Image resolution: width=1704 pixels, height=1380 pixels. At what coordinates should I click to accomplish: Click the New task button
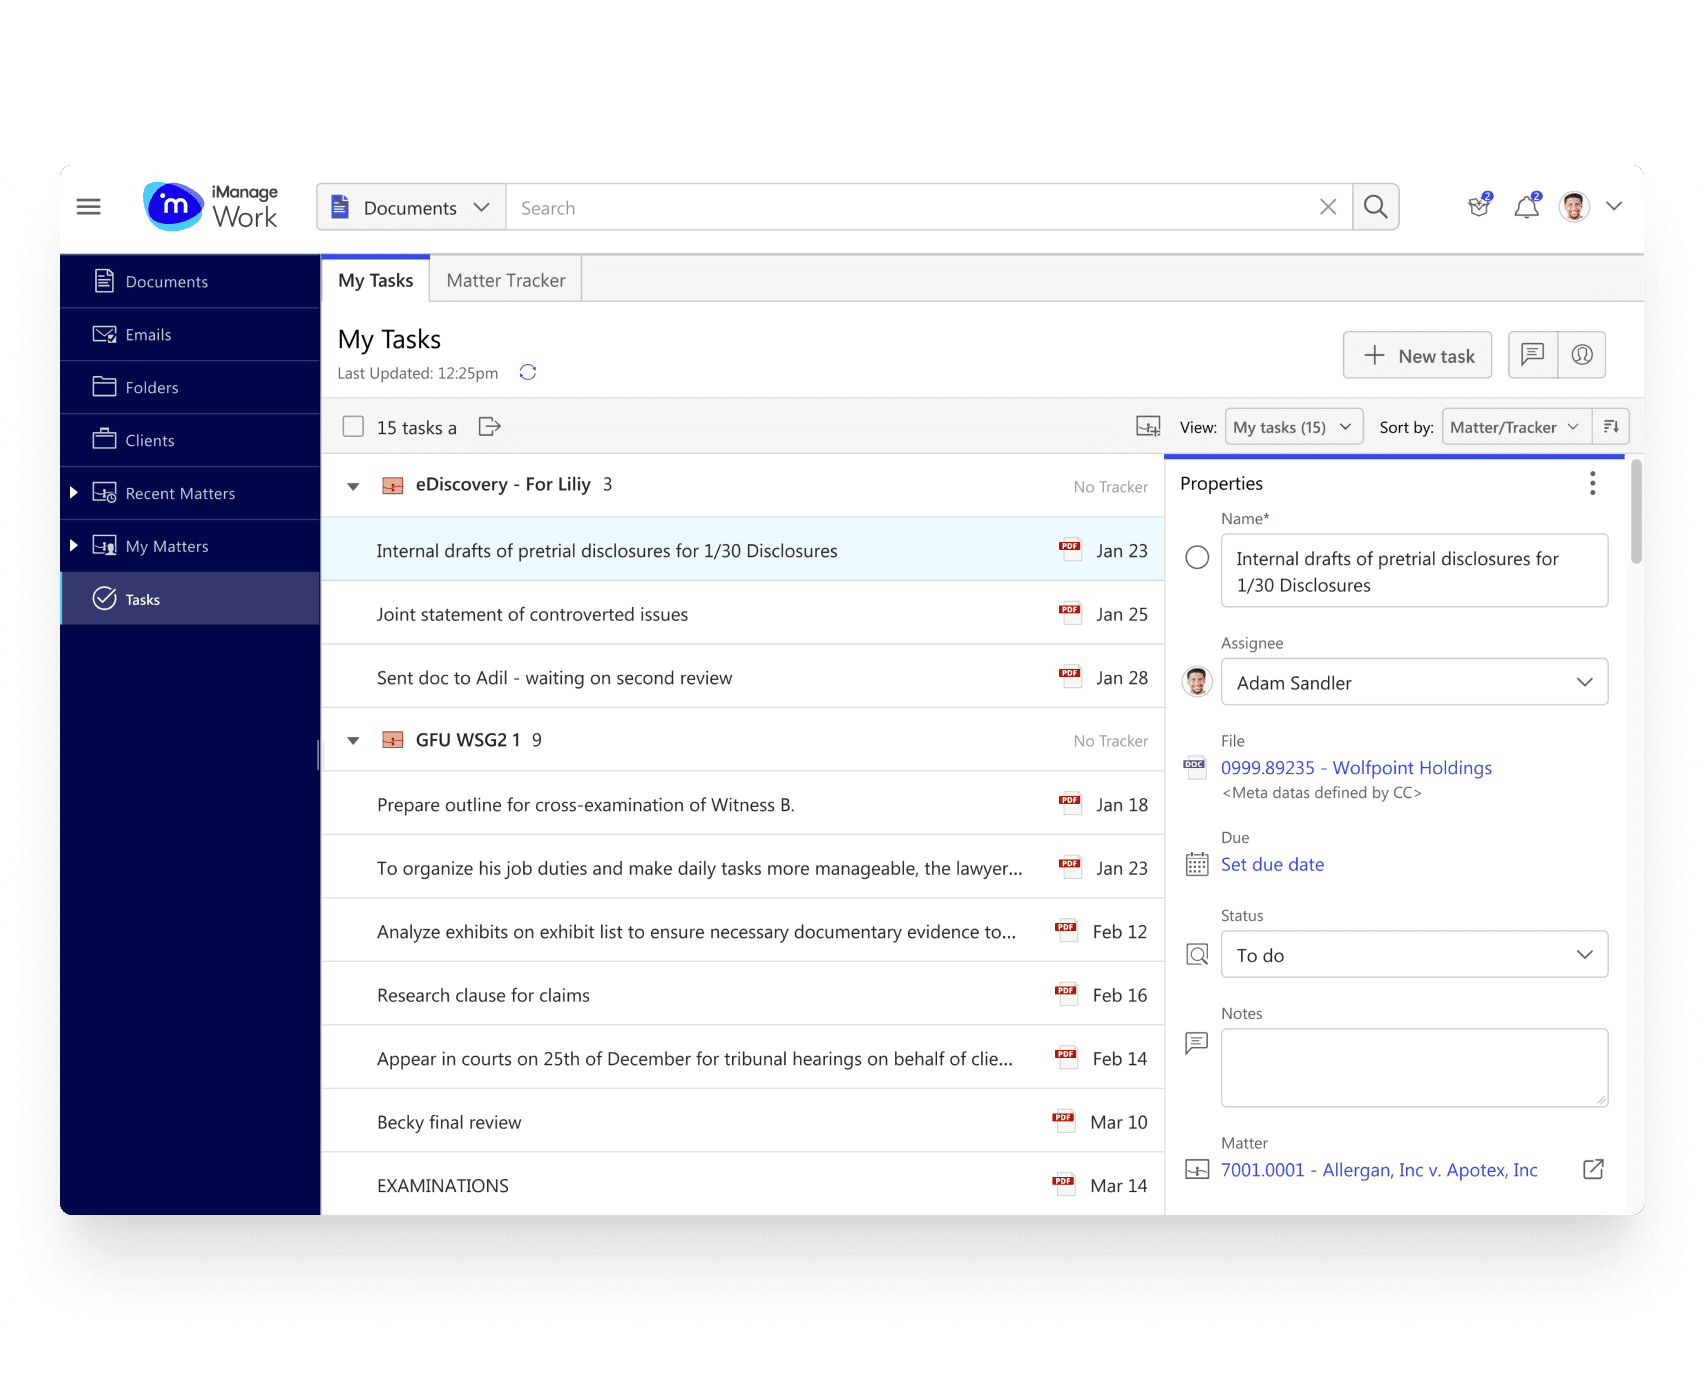[x=1417, y=354]
